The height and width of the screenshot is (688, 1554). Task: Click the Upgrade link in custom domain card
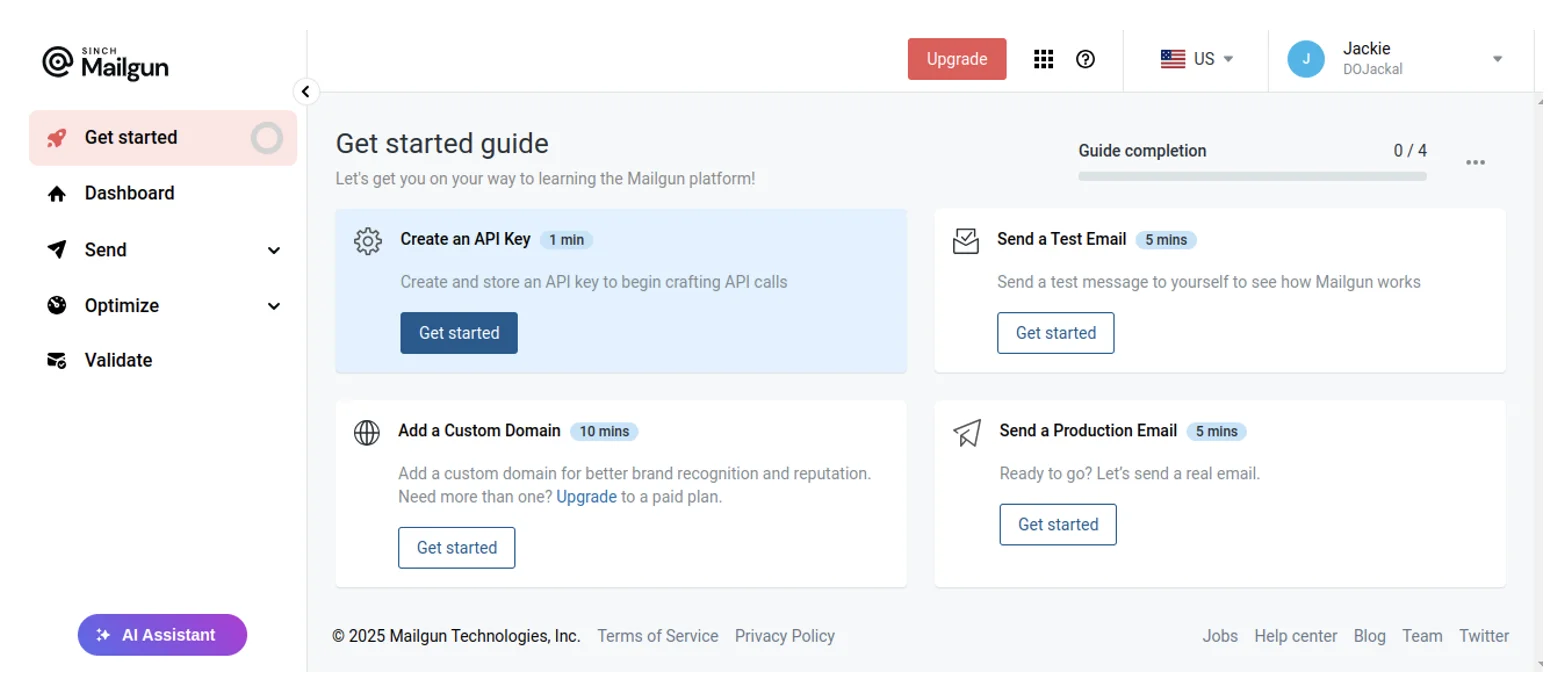(587, 497)
